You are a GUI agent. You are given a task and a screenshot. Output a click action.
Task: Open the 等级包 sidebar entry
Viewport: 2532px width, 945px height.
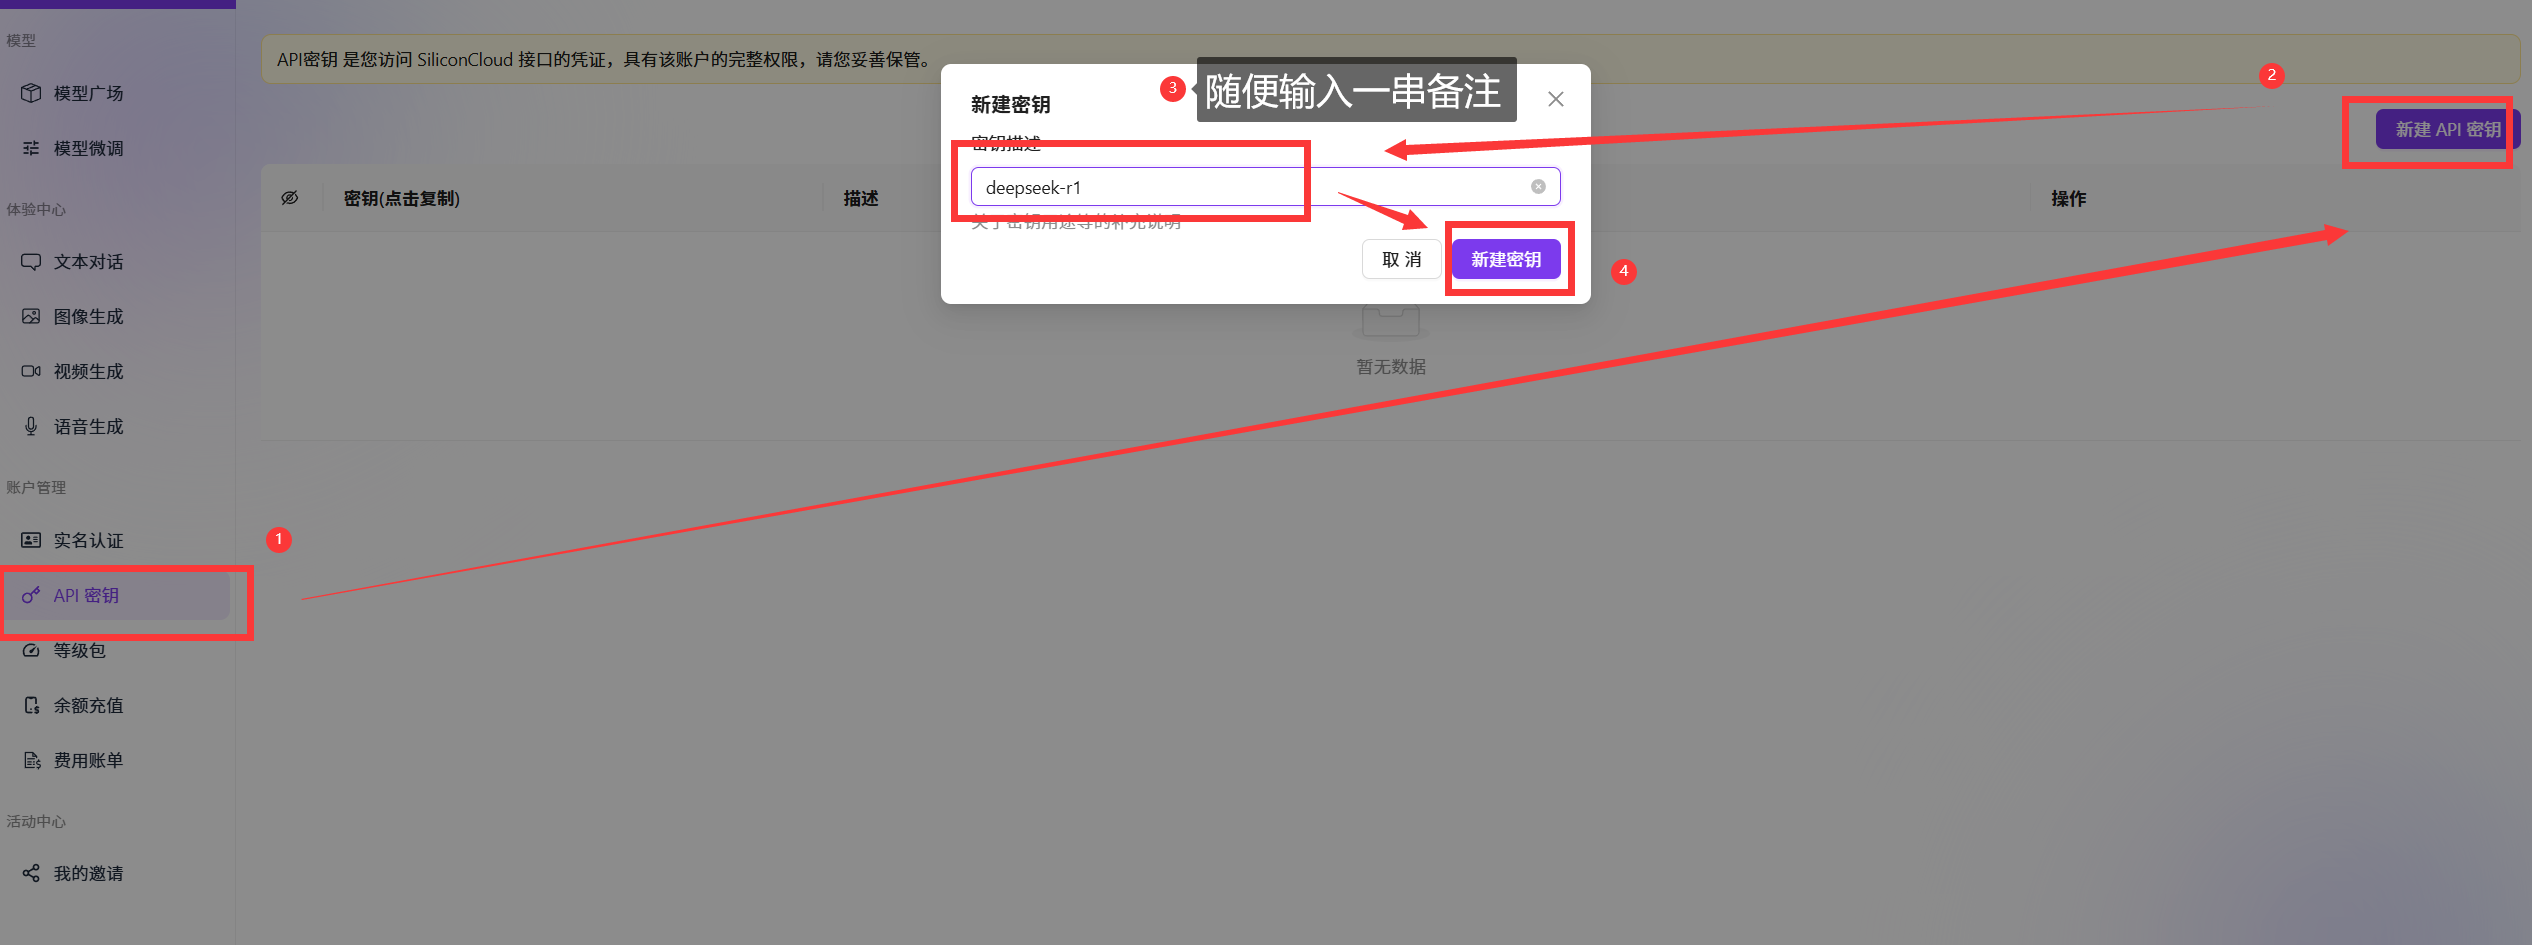[79, 651]
